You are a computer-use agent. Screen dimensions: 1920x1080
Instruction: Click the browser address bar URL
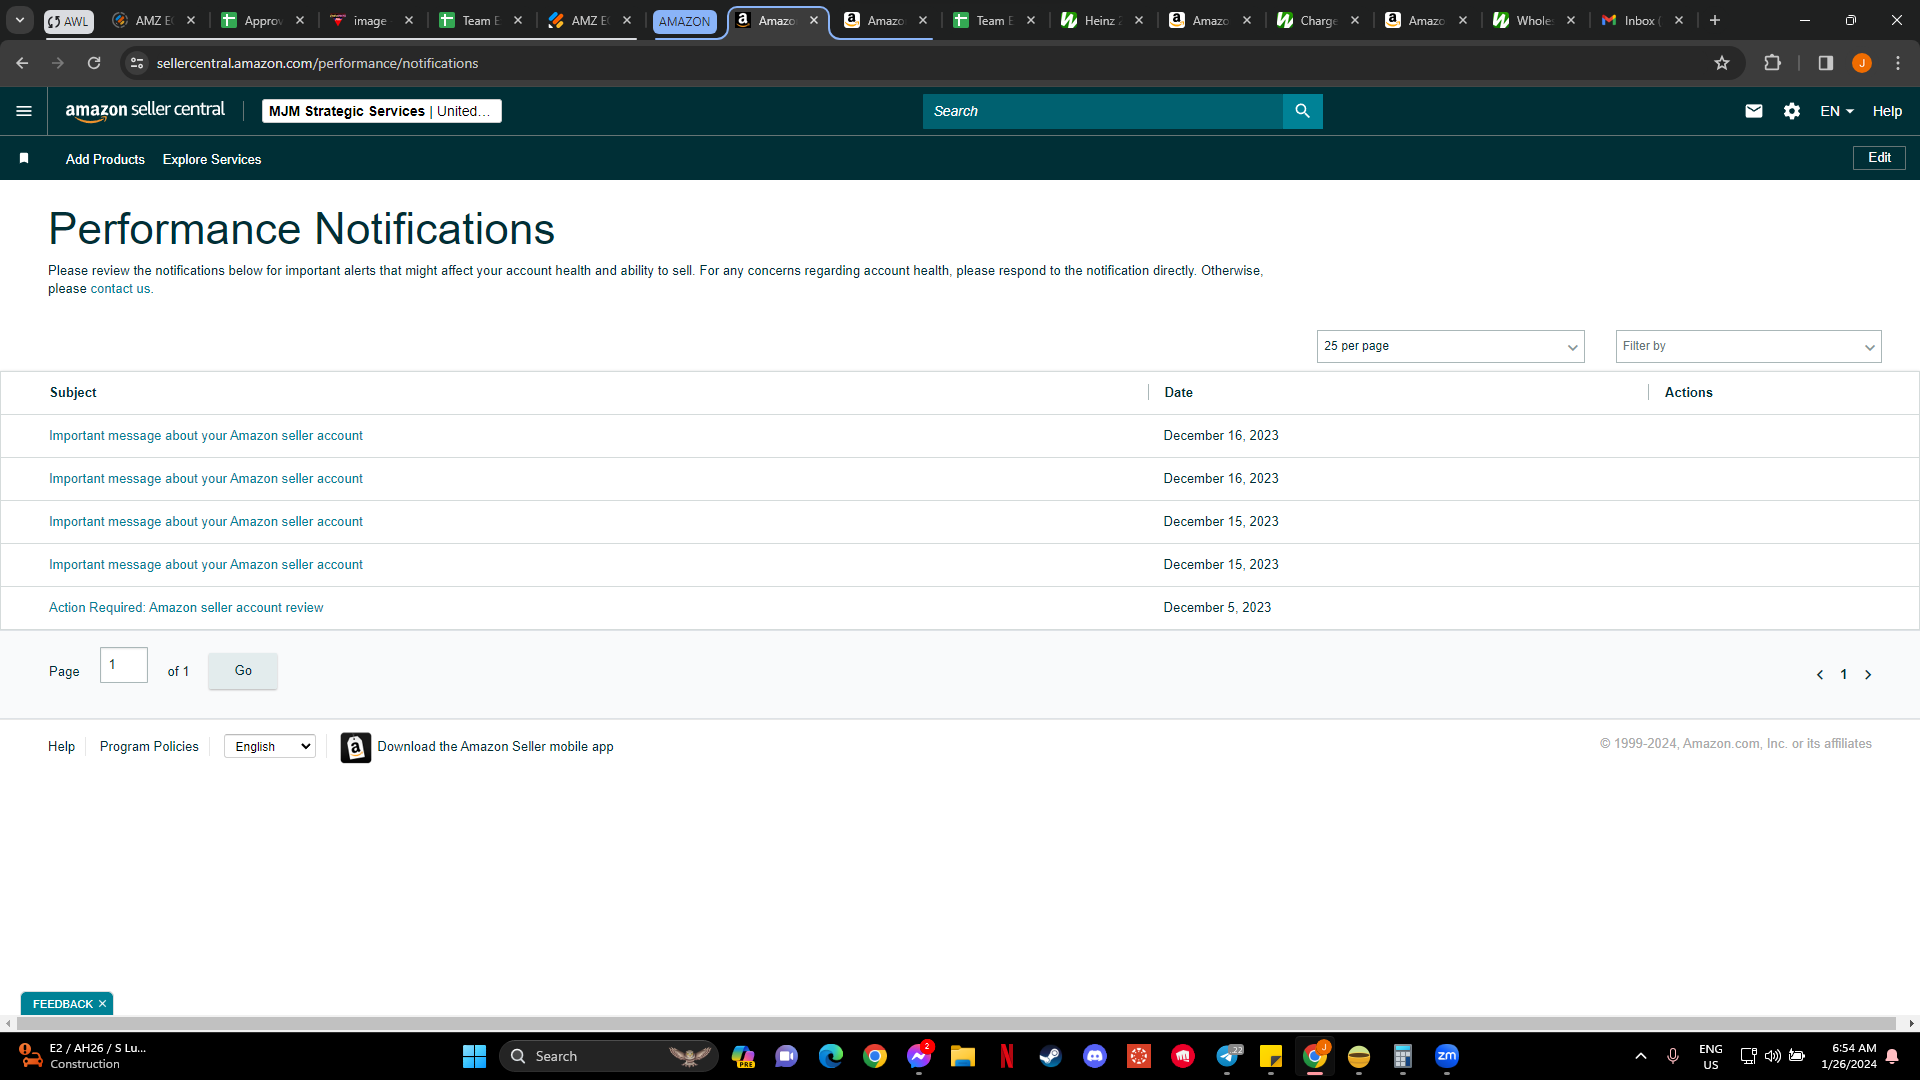(317, 63)
